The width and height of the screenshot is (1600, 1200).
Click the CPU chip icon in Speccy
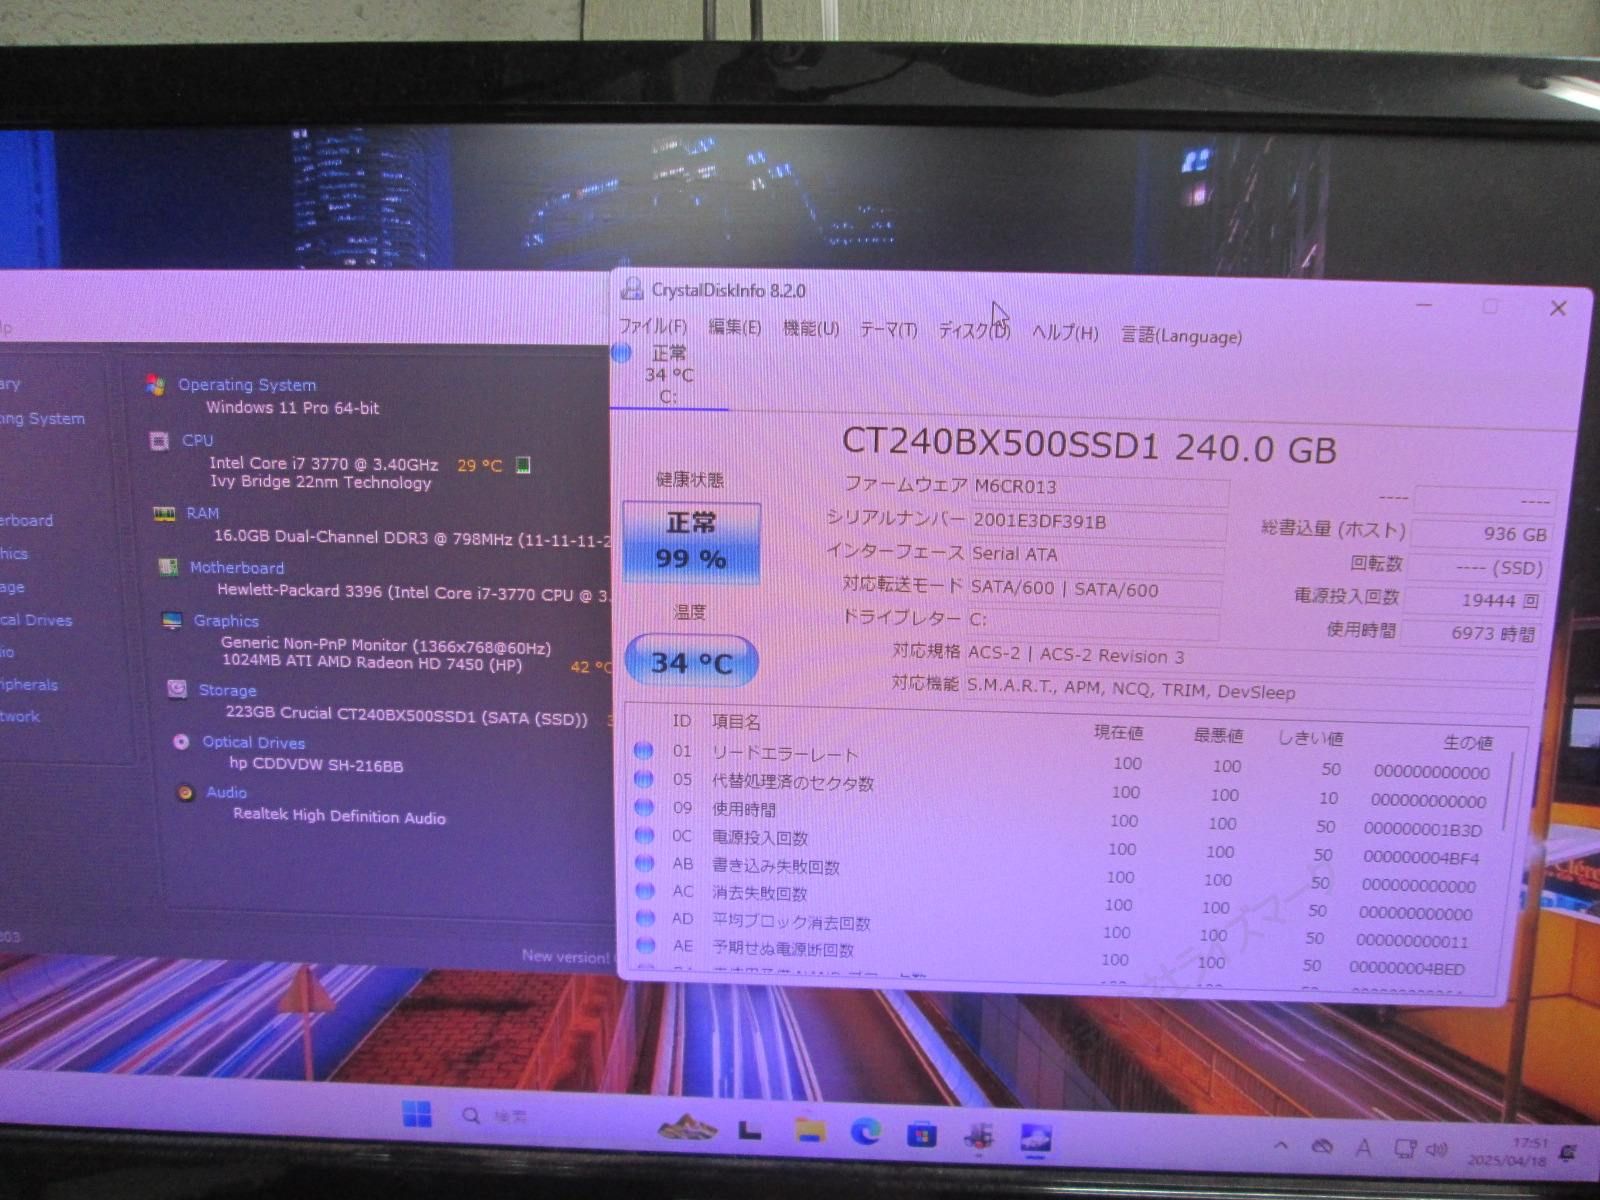coord(159,440)
